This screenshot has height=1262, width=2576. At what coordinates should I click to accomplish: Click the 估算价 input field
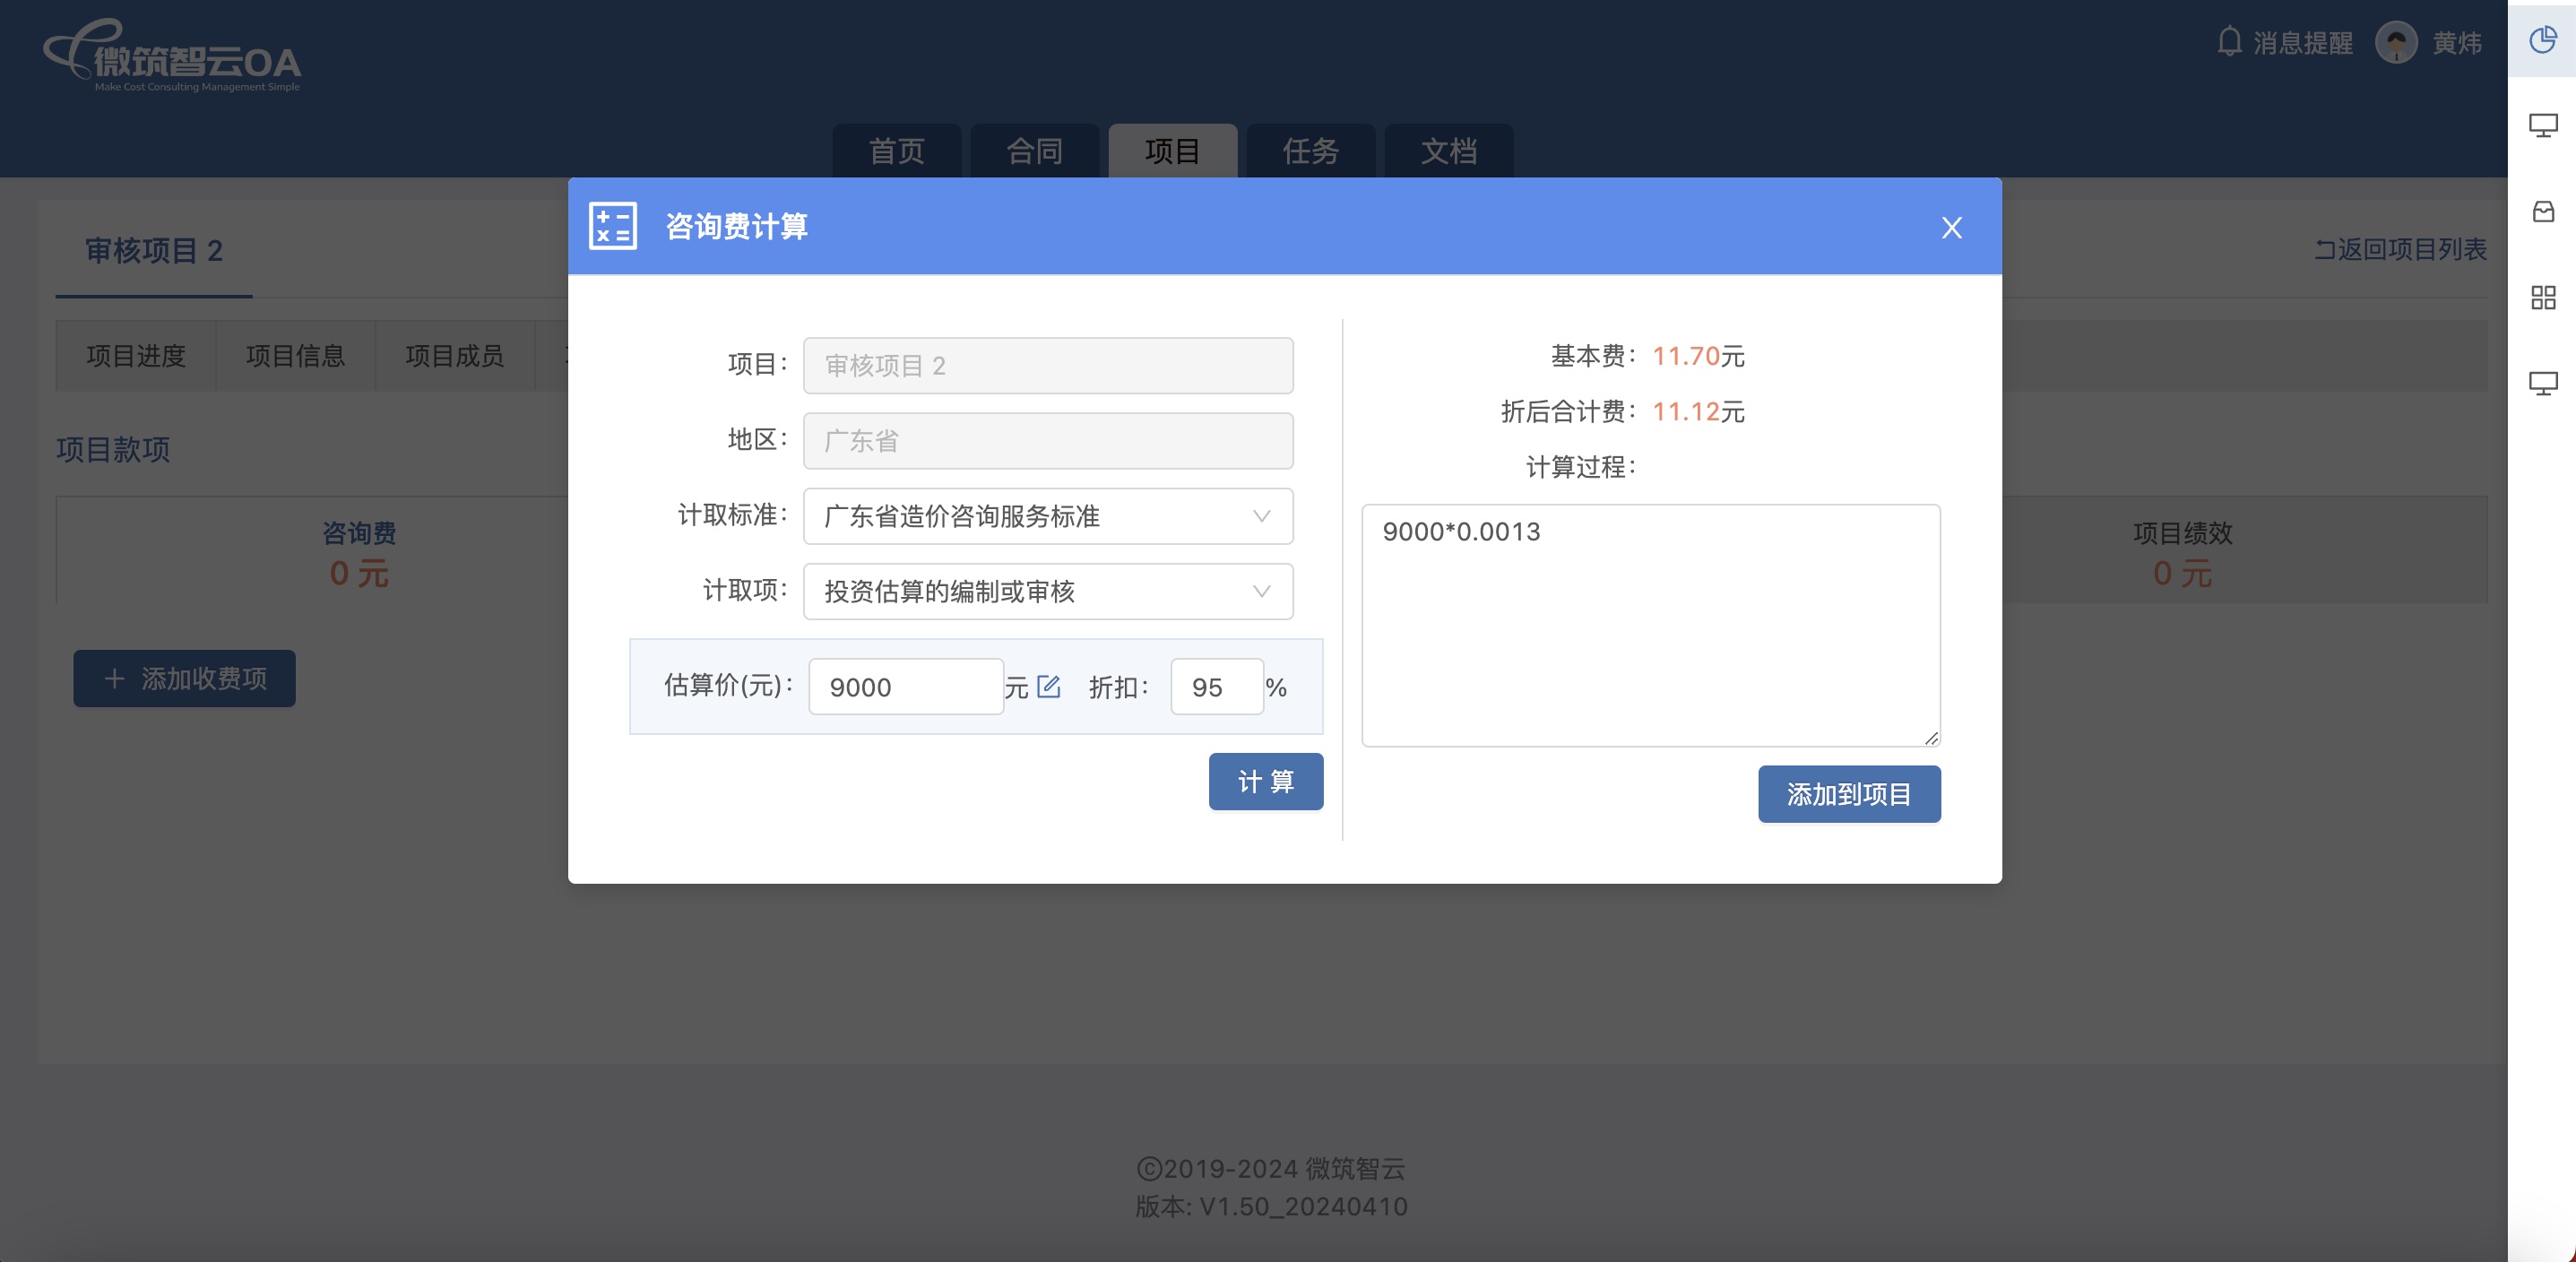(905, 687)
